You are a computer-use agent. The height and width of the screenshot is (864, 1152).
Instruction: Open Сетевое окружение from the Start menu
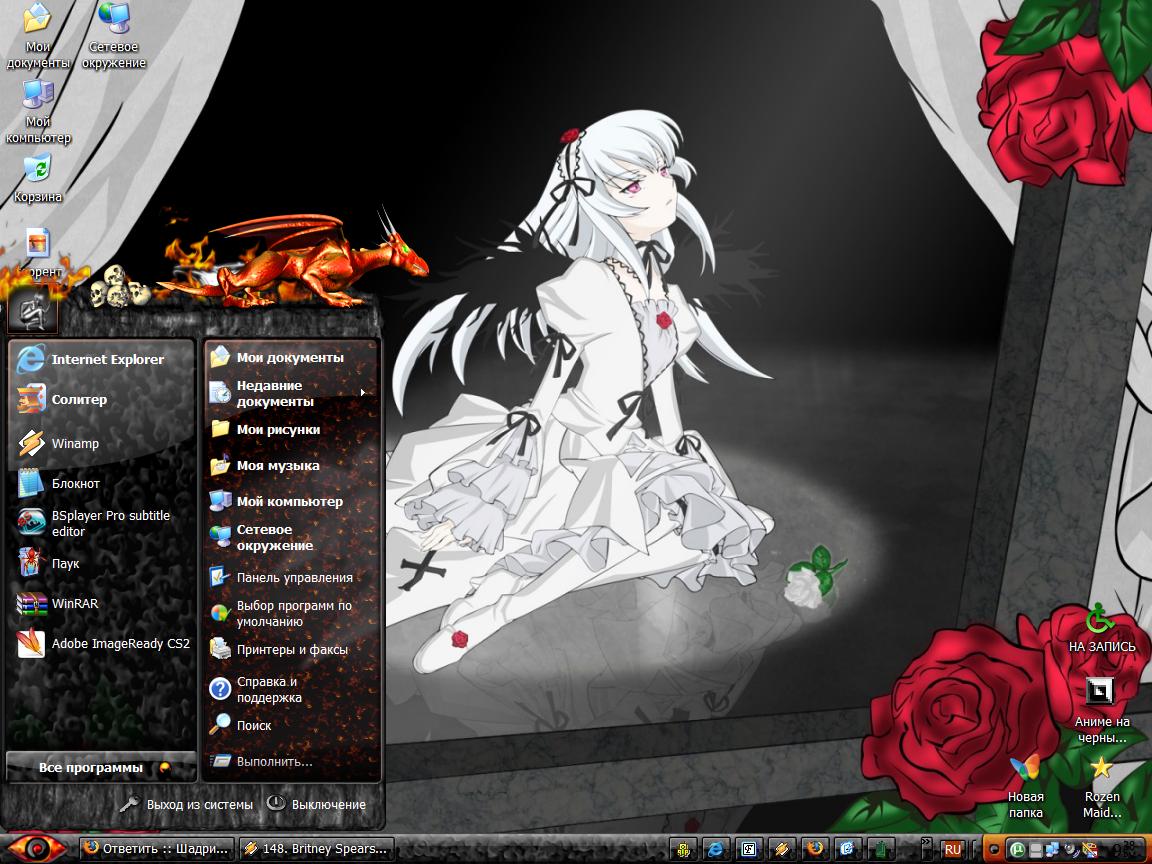(x=292, y=538)
